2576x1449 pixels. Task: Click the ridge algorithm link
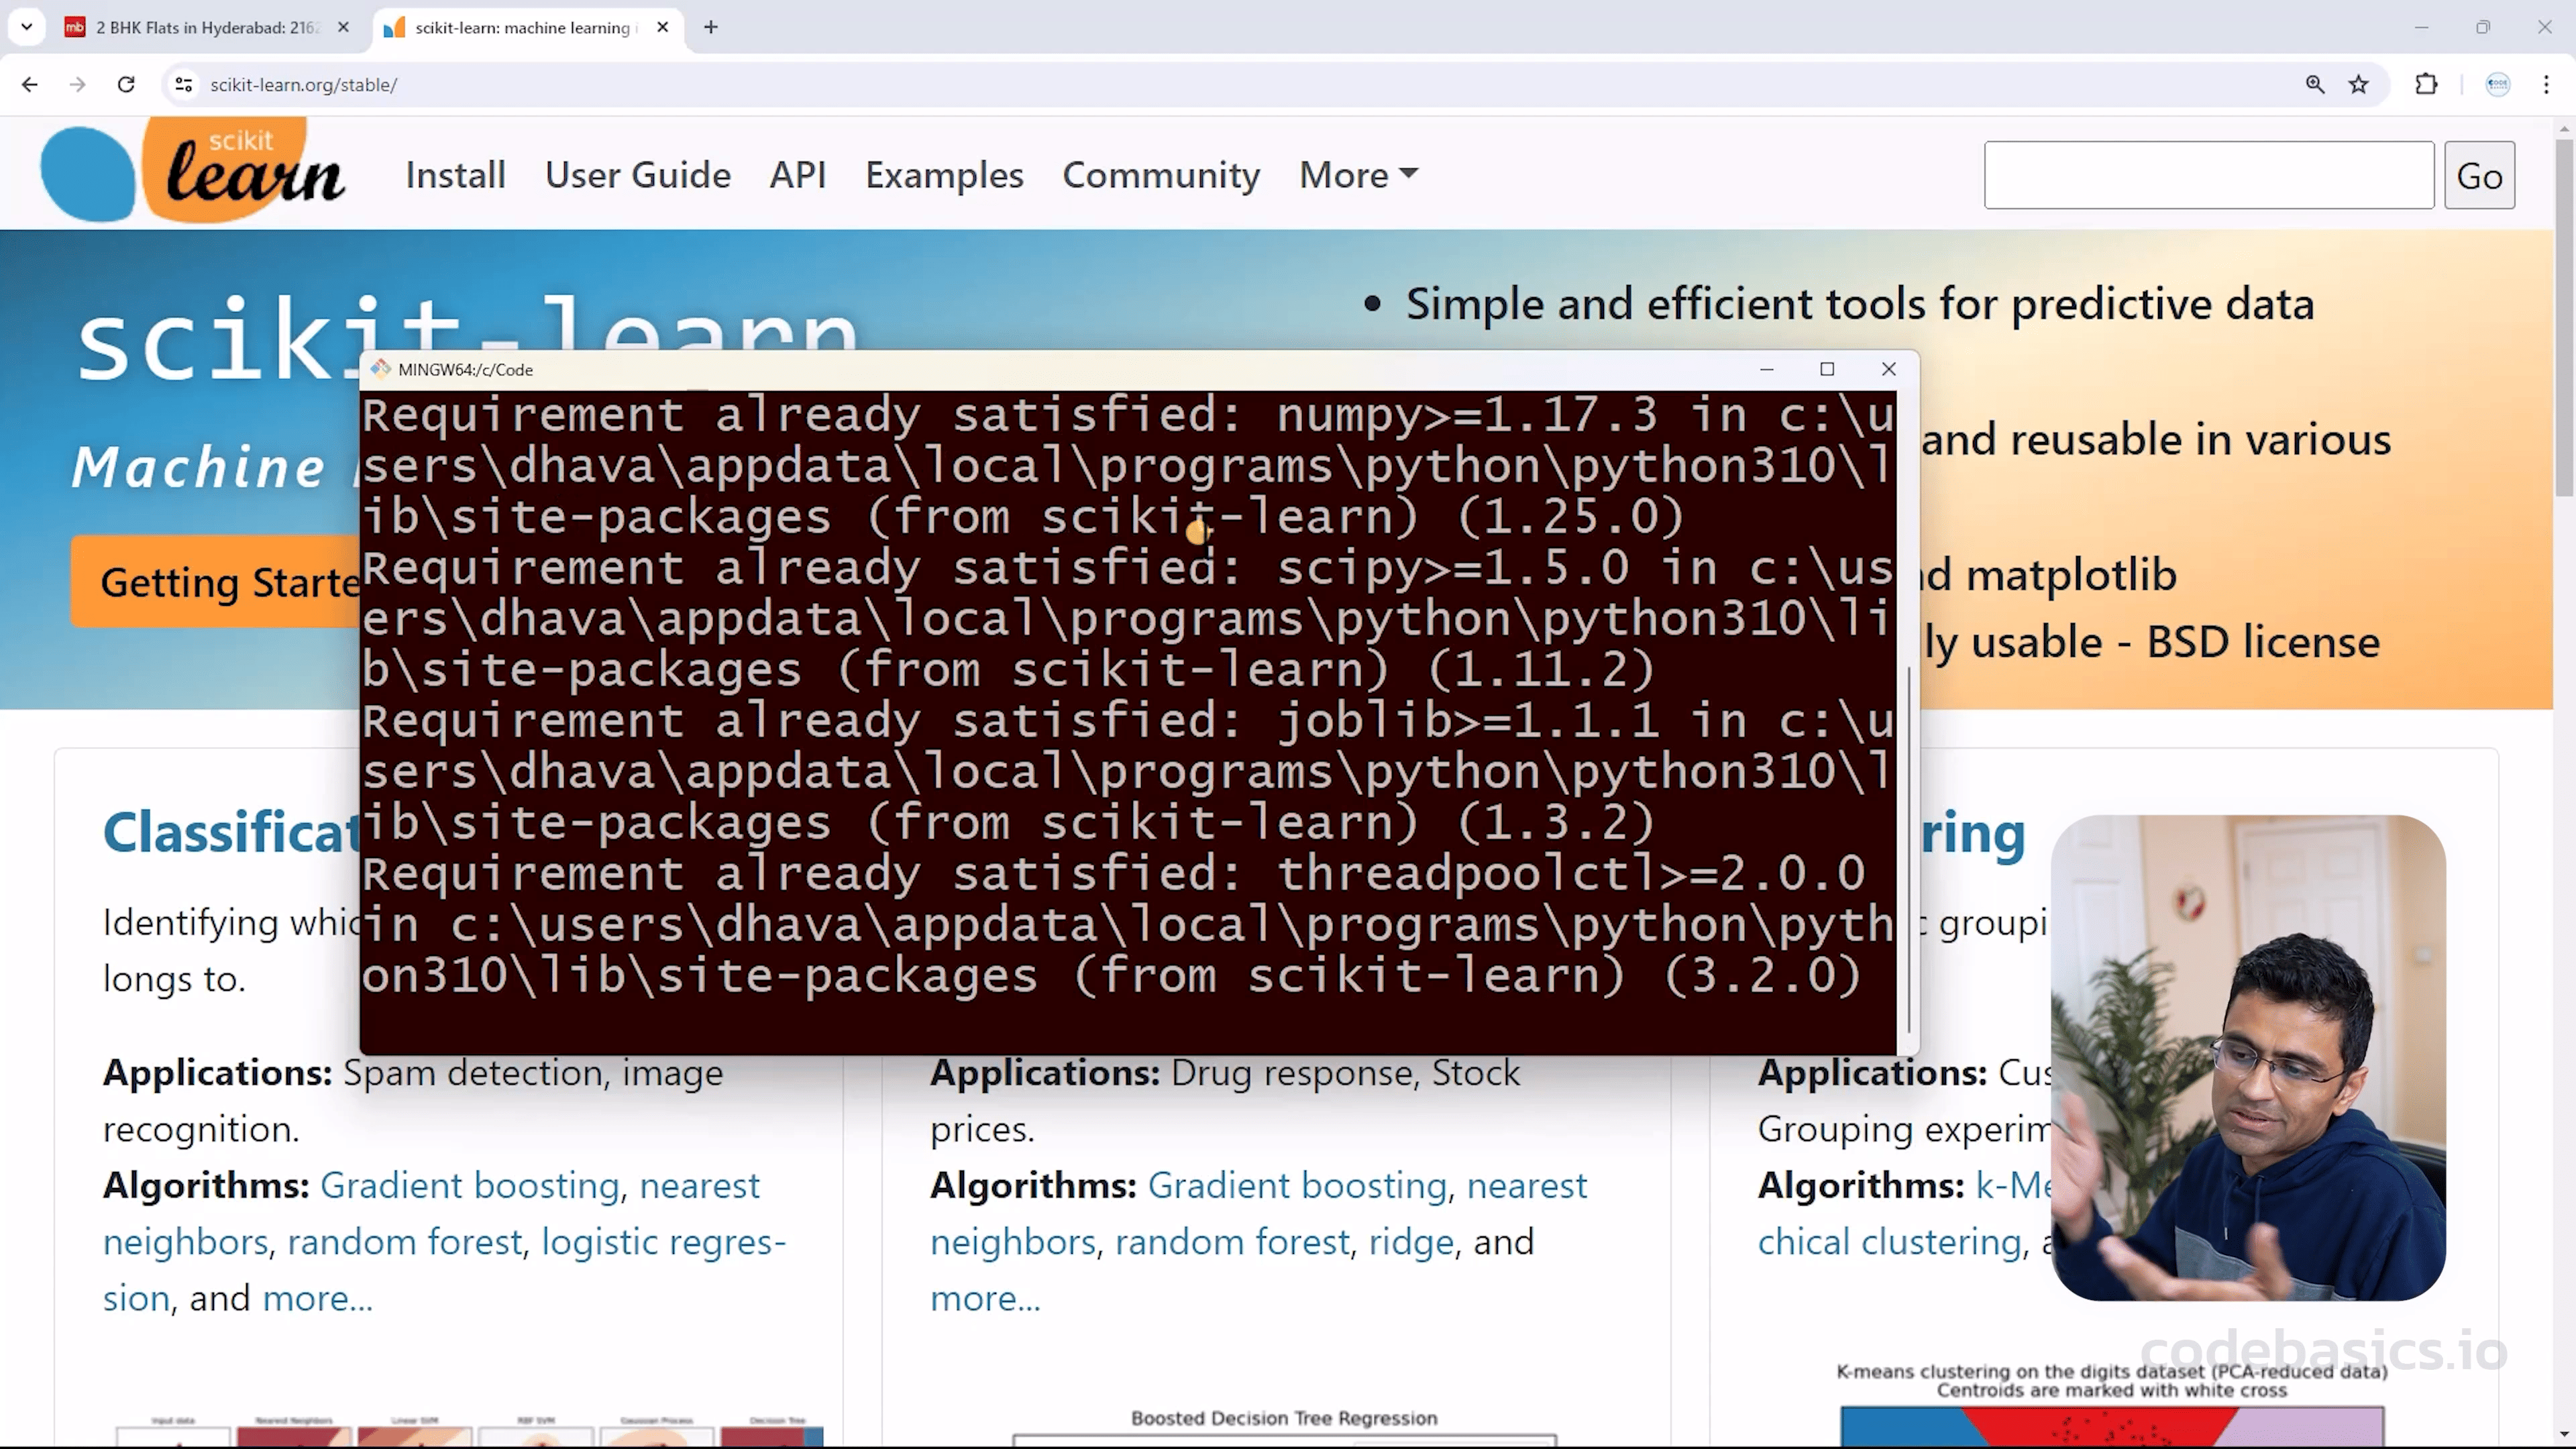(x=1410, y=1241)
